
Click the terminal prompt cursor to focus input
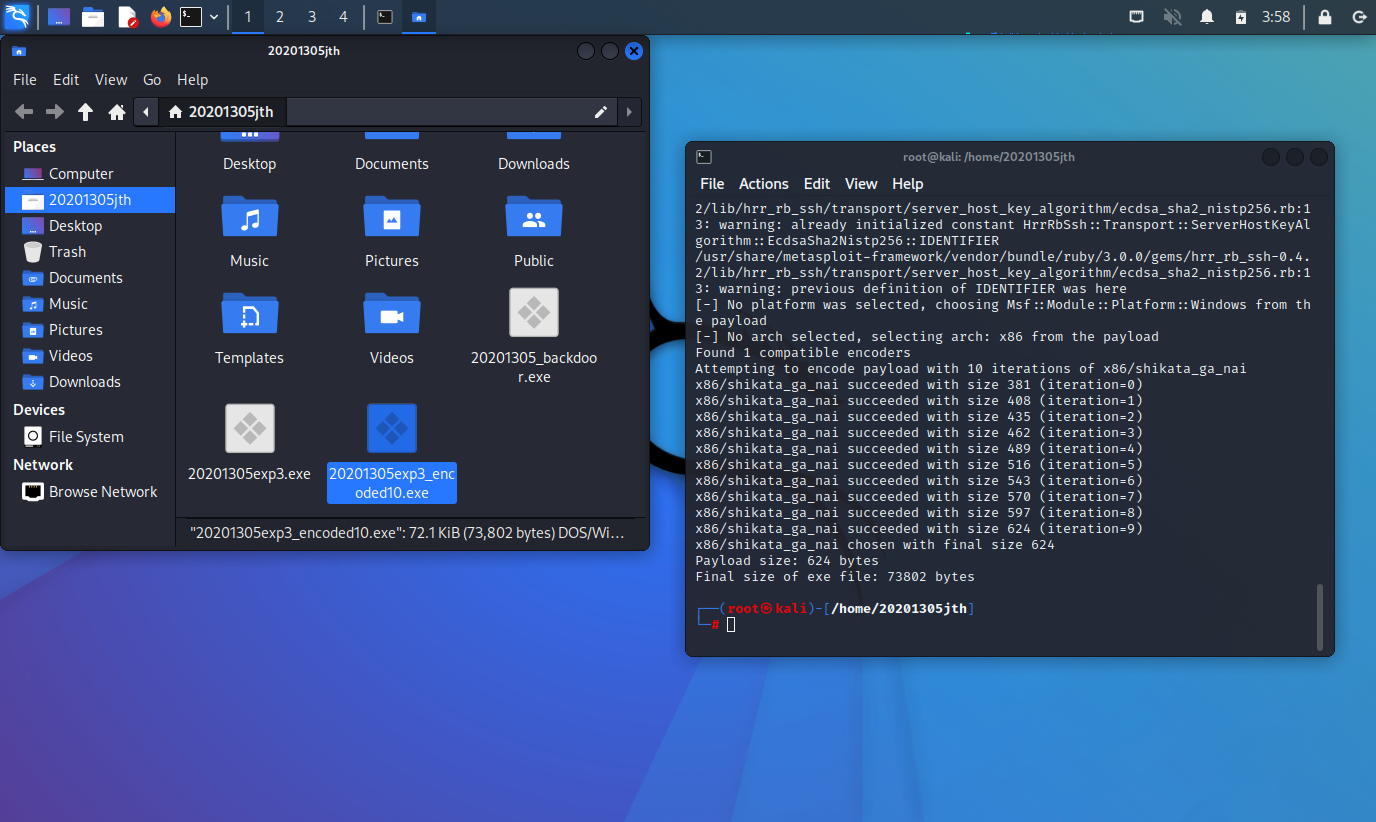(x=731, y=625)
